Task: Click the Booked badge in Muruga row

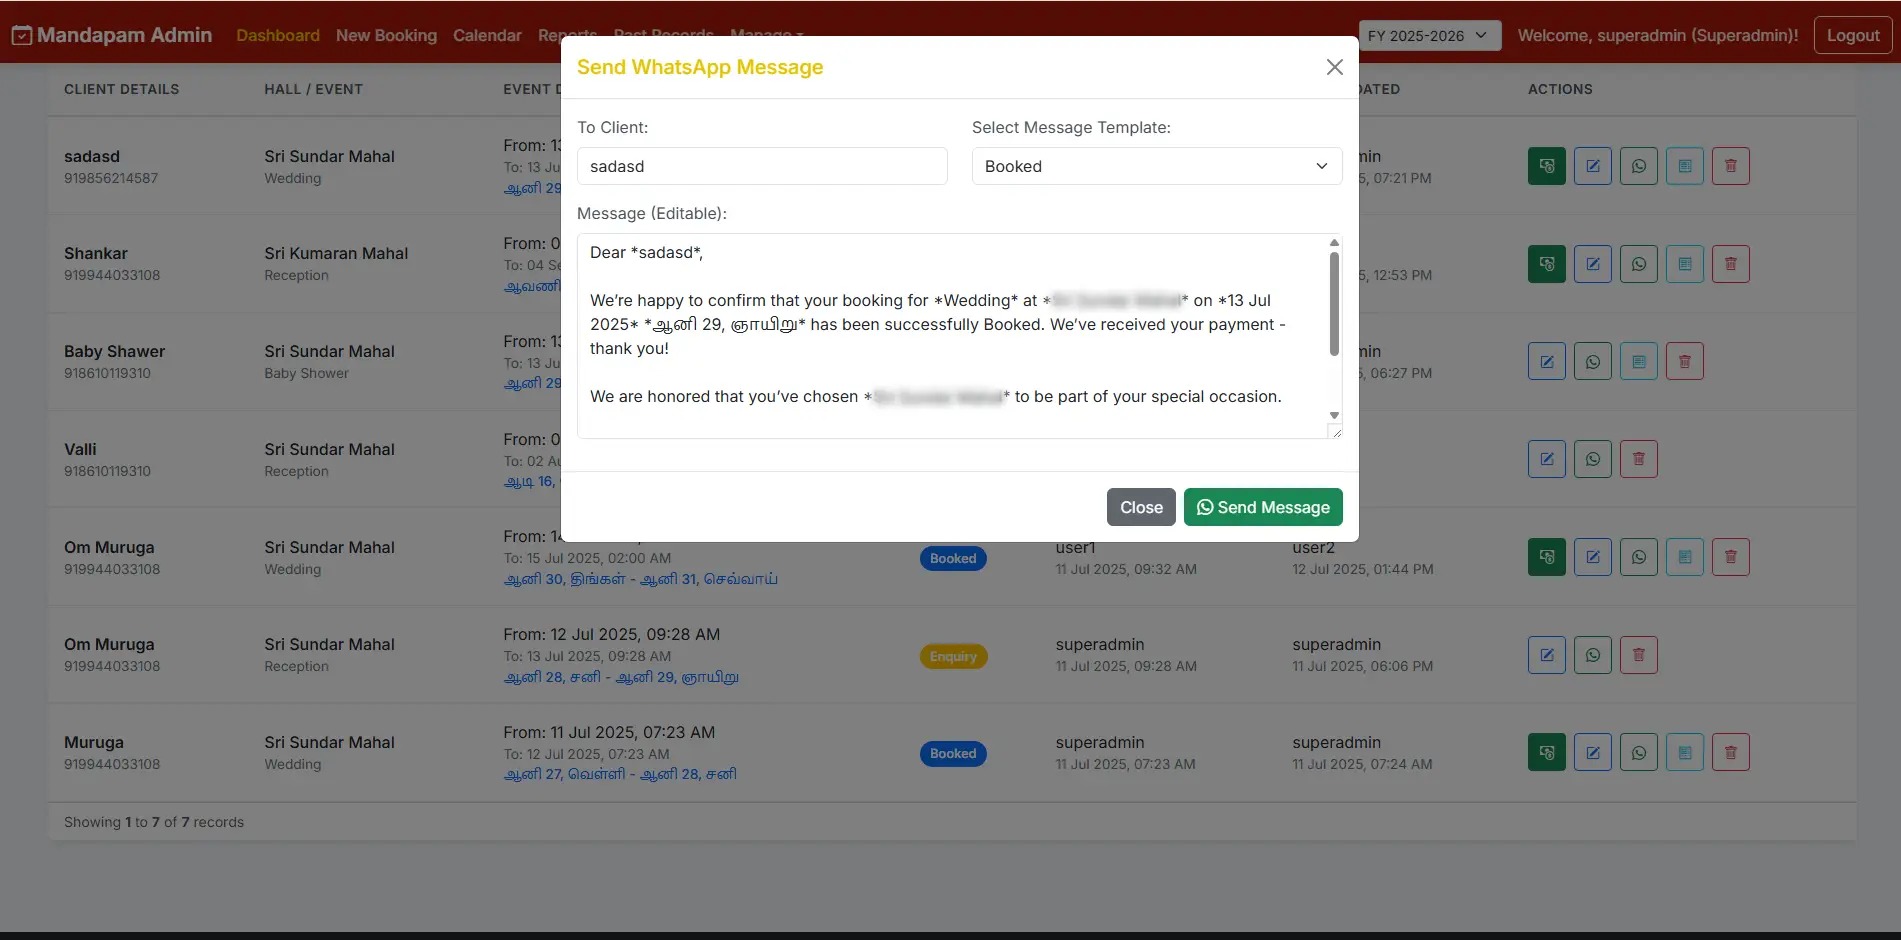Action: 952,753
